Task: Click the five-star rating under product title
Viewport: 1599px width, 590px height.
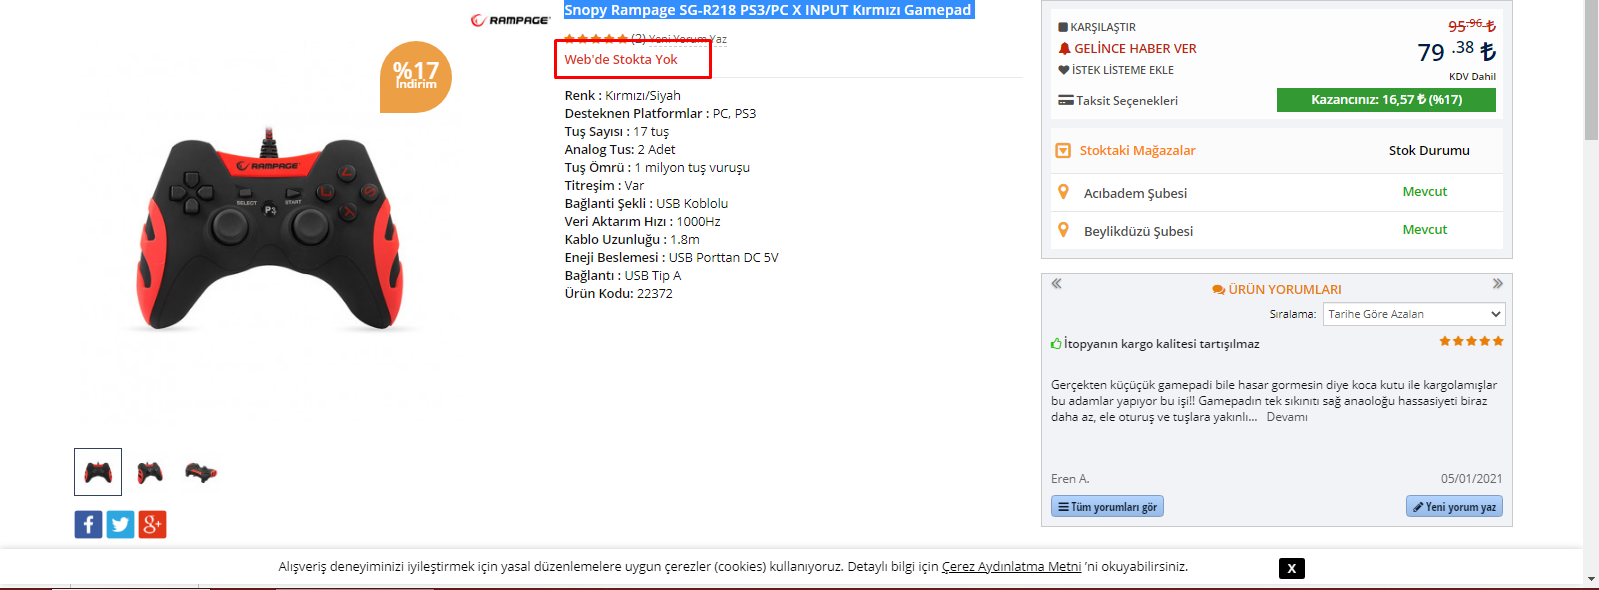Action: [596, 39]
